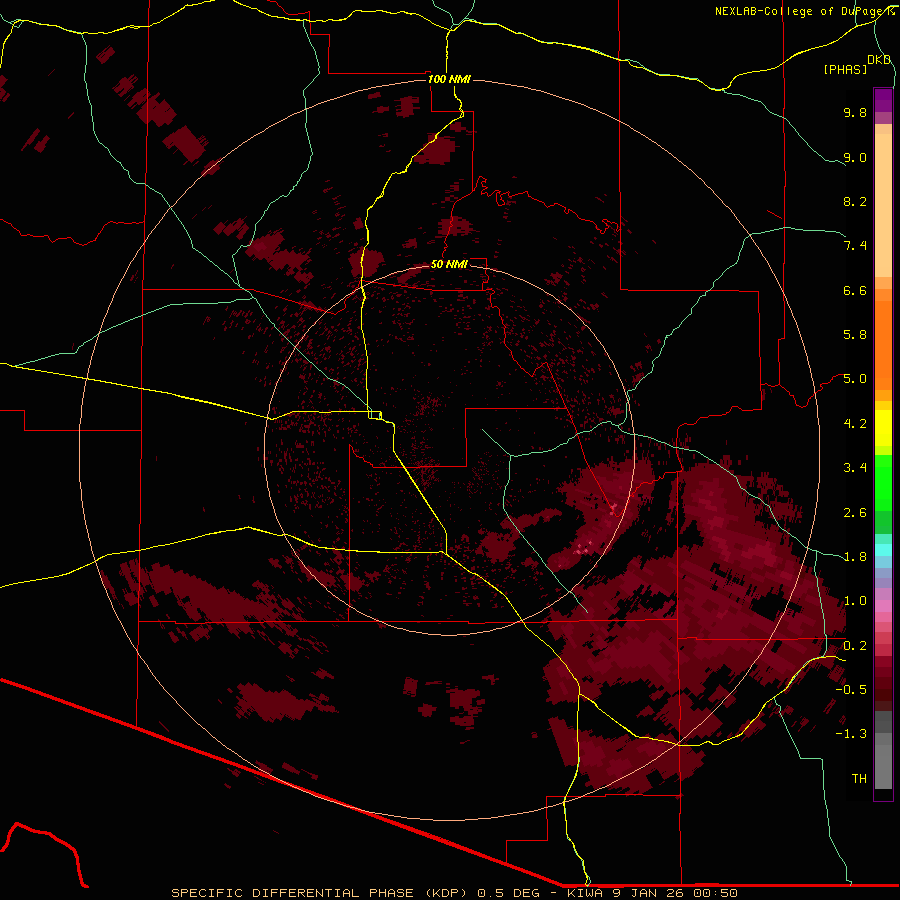The width and height of the screenshot is (900, 900).
Task: Click the 8.2 value on the color scale
Action: [855, 201]
